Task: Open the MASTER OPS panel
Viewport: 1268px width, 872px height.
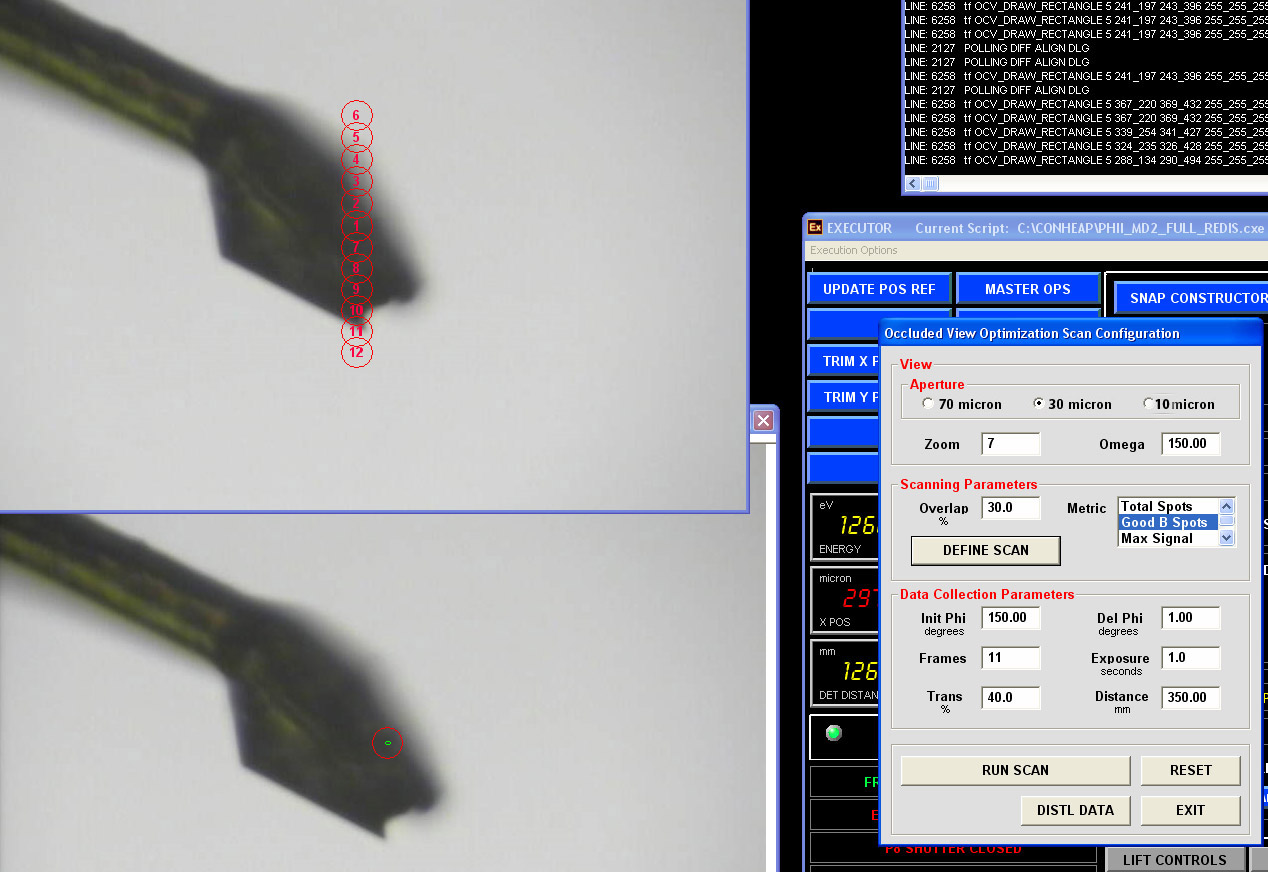Action: coord(1027,289)
